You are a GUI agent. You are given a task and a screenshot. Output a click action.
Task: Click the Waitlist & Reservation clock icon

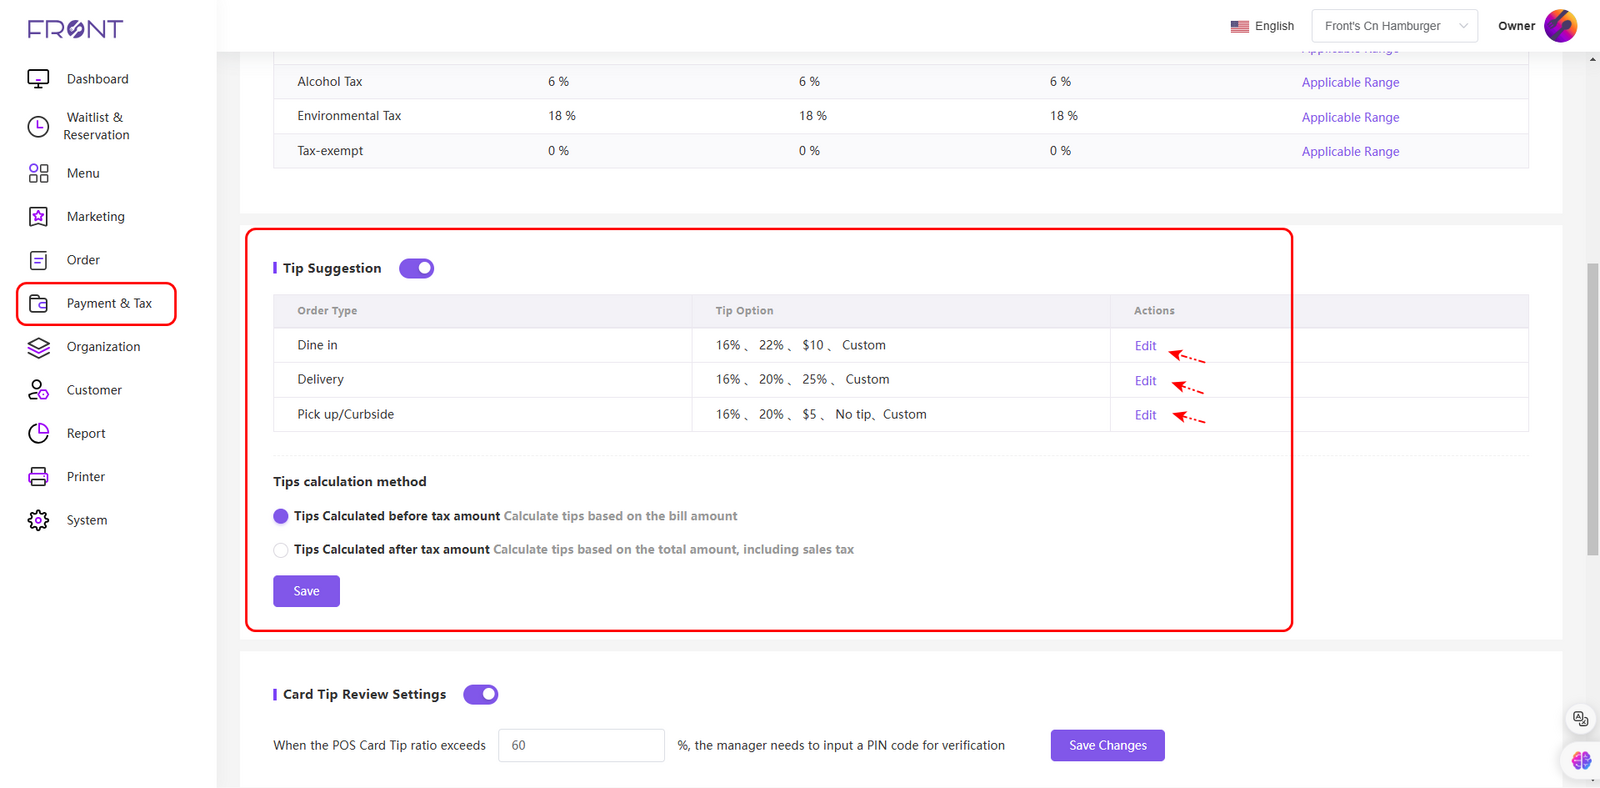pos(38,126)
